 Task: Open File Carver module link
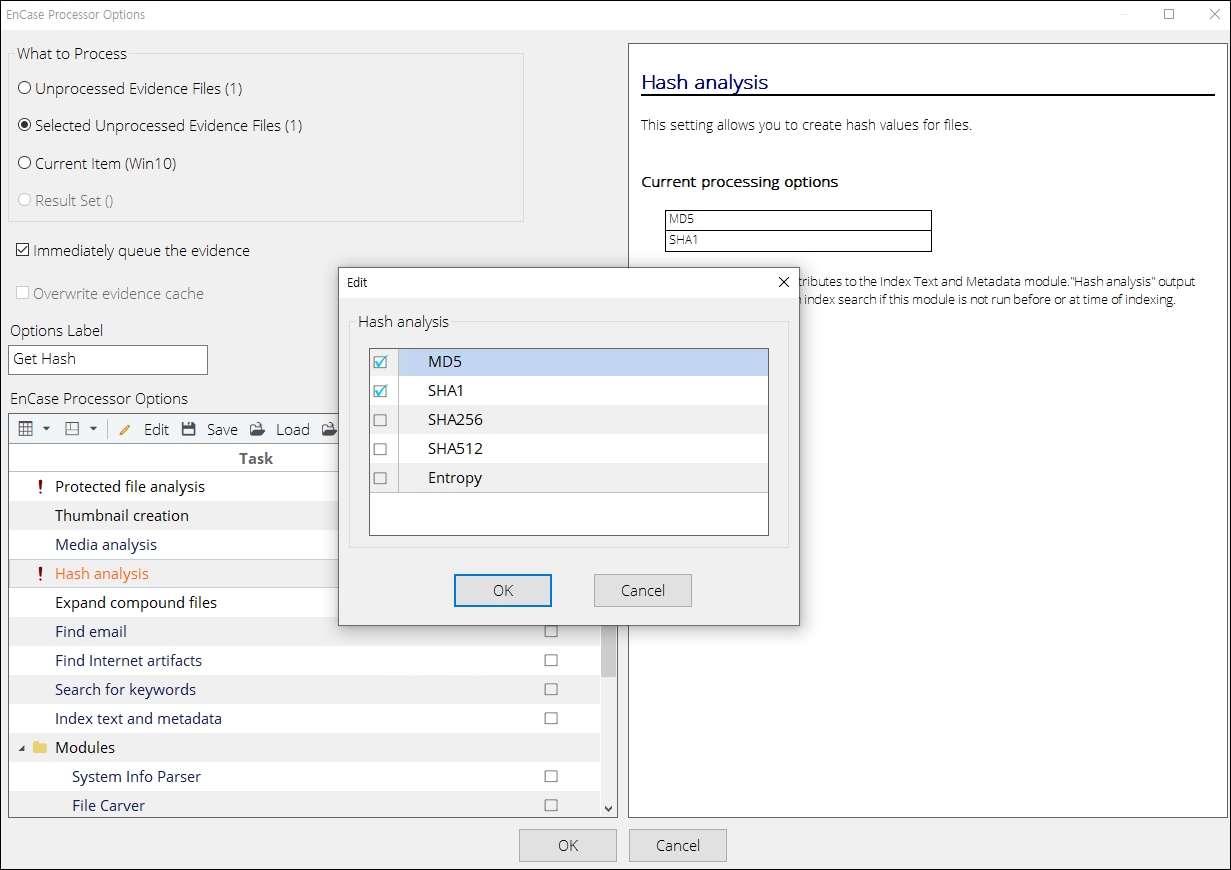coord(109,806)
